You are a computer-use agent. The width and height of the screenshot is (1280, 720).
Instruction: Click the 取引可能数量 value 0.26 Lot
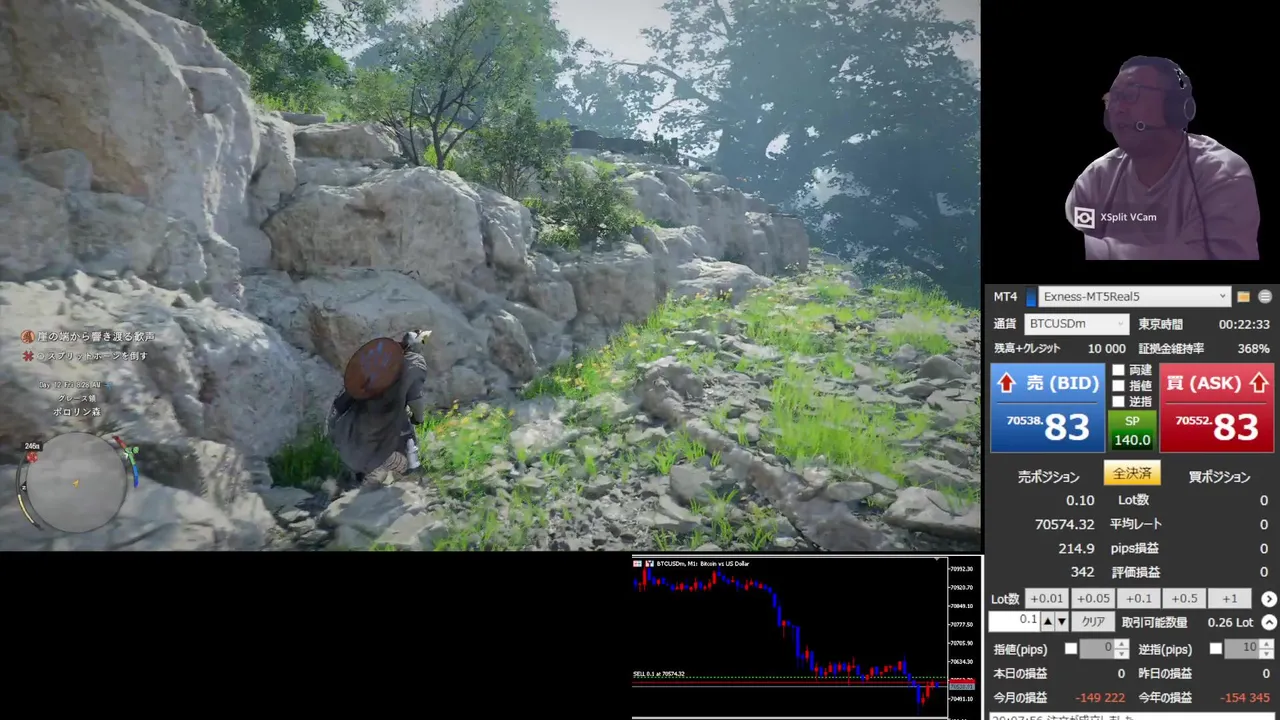pos(1230,622)
